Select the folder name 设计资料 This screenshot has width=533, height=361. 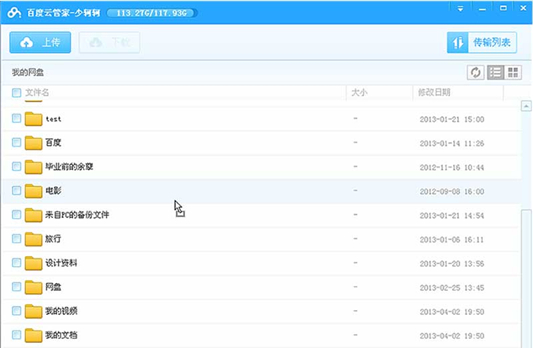61,263
